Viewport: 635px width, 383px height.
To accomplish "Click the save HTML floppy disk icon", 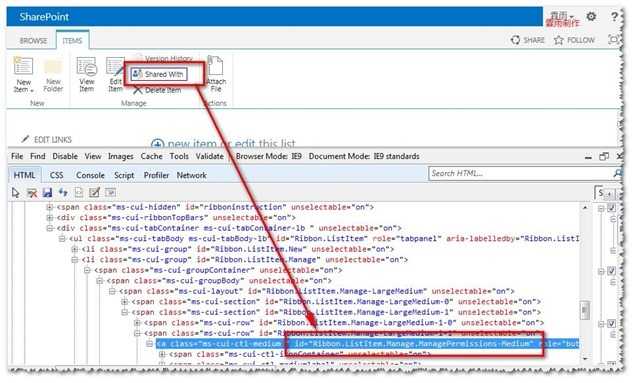I will (x=47, y=193).
